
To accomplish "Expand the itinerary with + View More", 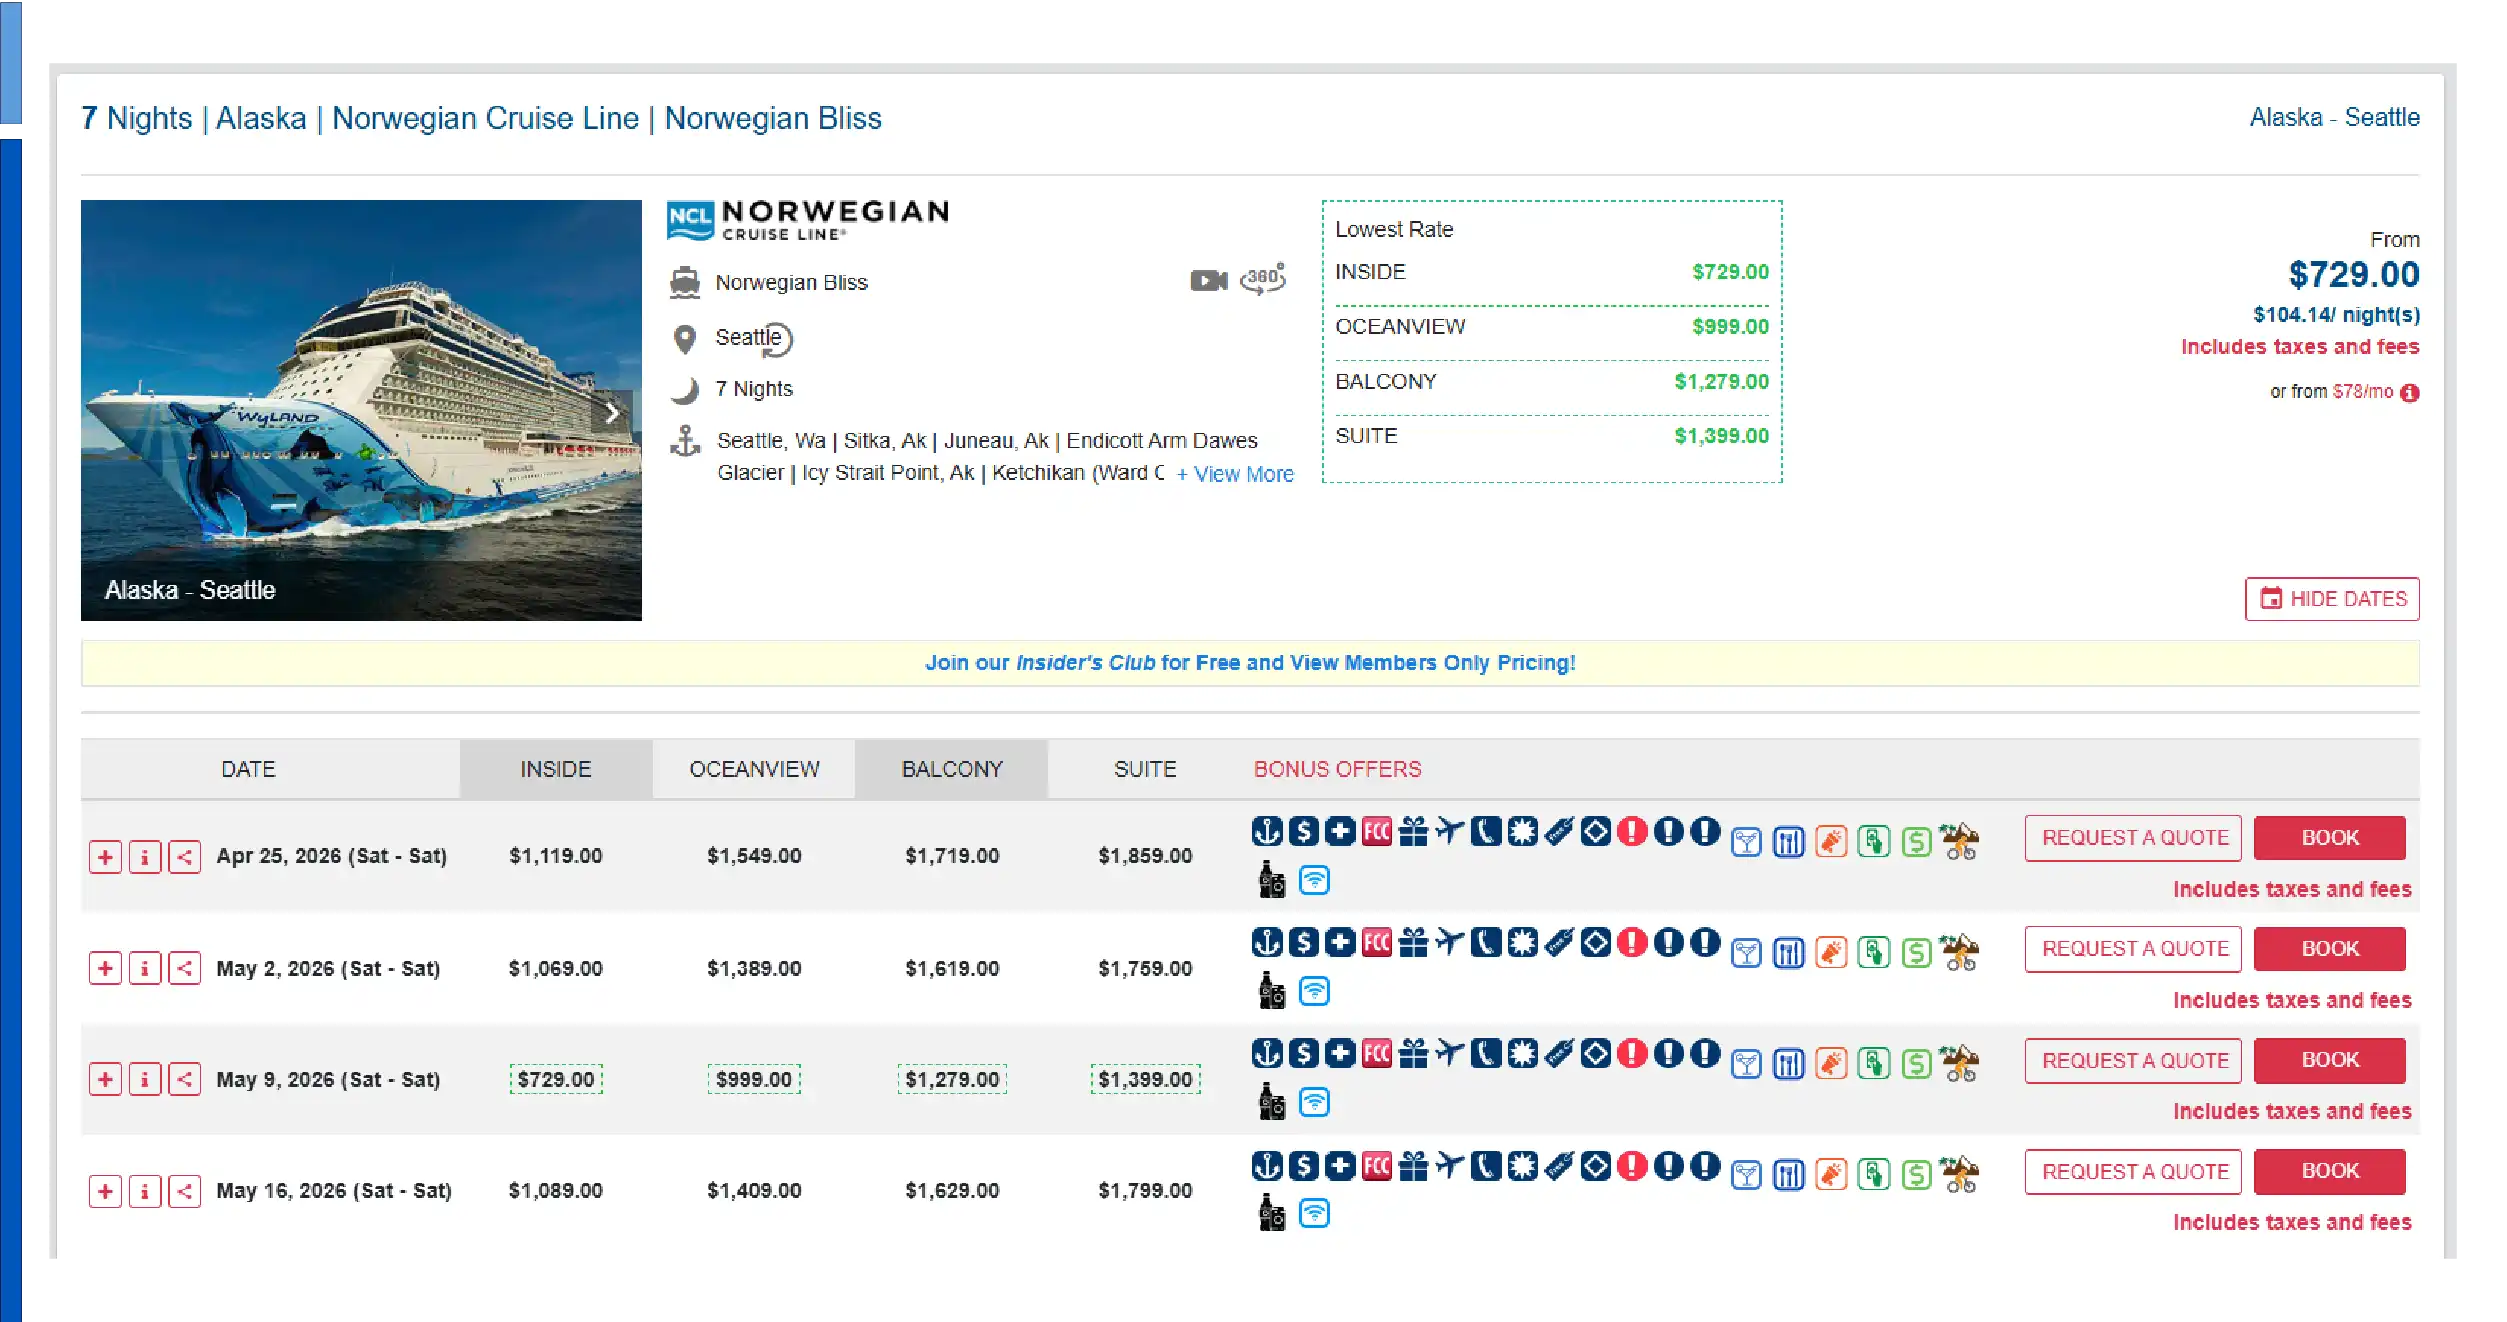I will [x=1235, y=474].
